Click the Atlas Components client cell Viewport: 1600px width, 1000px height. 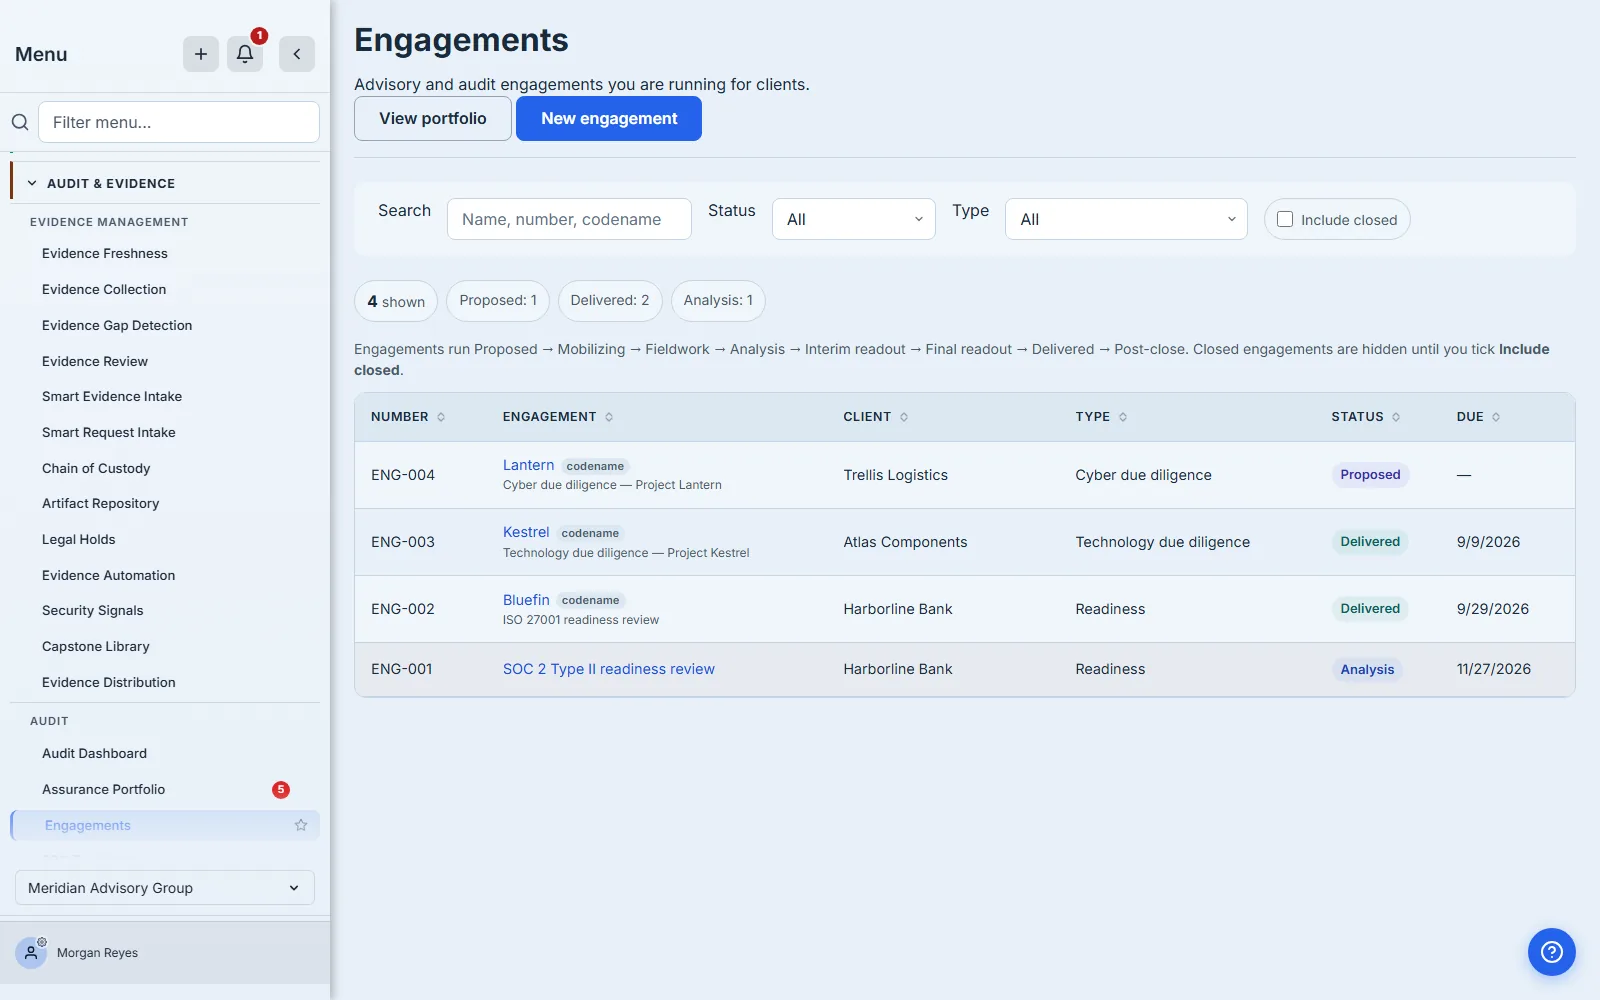(x=905, y=542)
